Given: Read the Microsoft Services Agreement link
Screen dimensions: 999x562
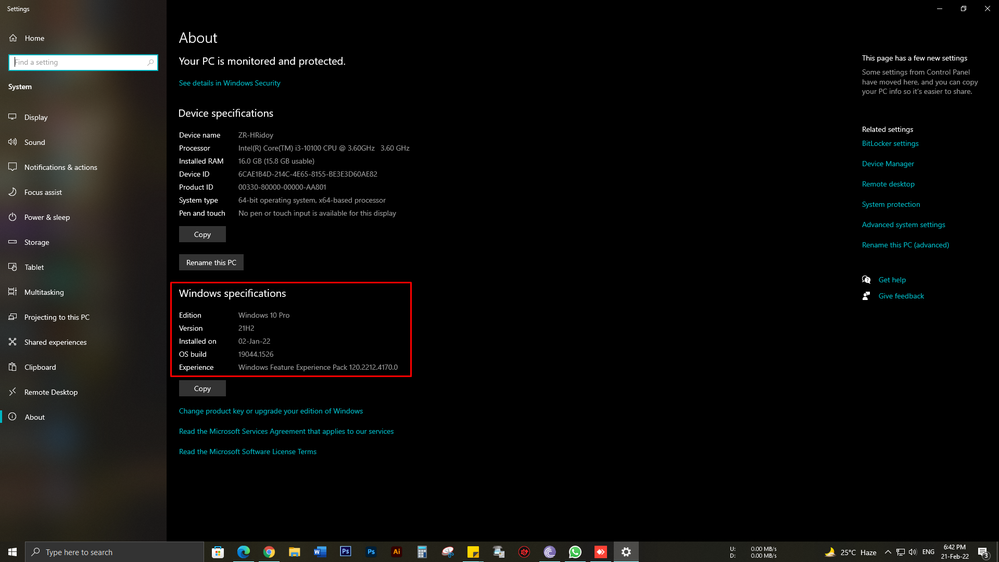Looking at the screenshot, I should point(286,431).
